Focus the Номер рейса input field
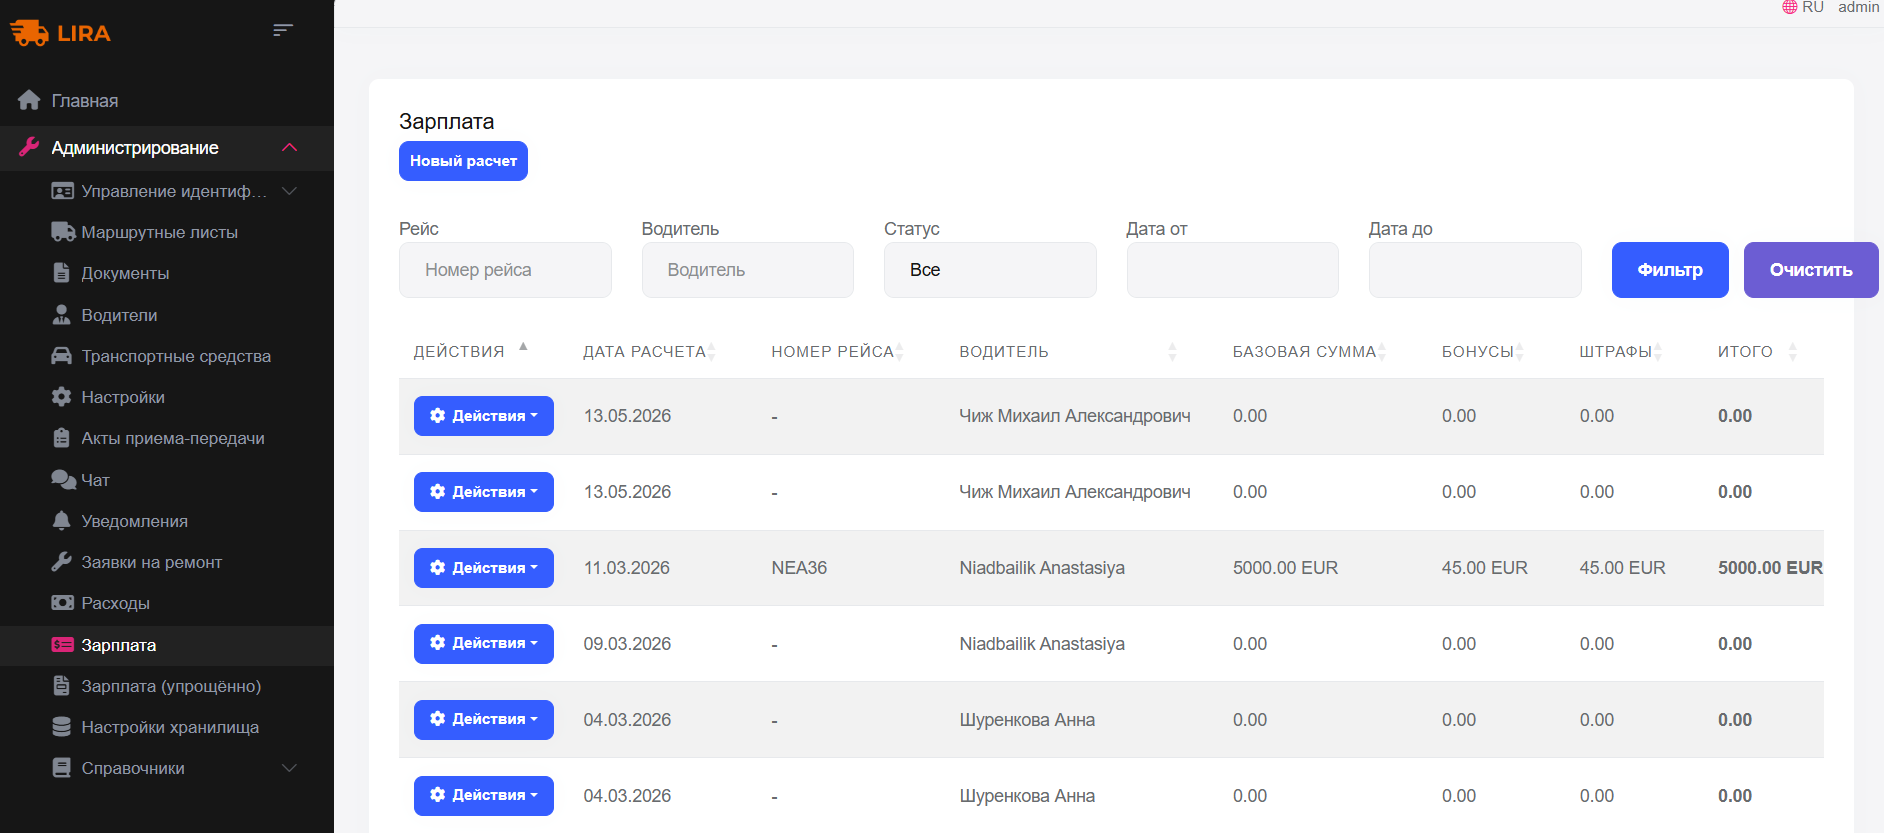 505,270
